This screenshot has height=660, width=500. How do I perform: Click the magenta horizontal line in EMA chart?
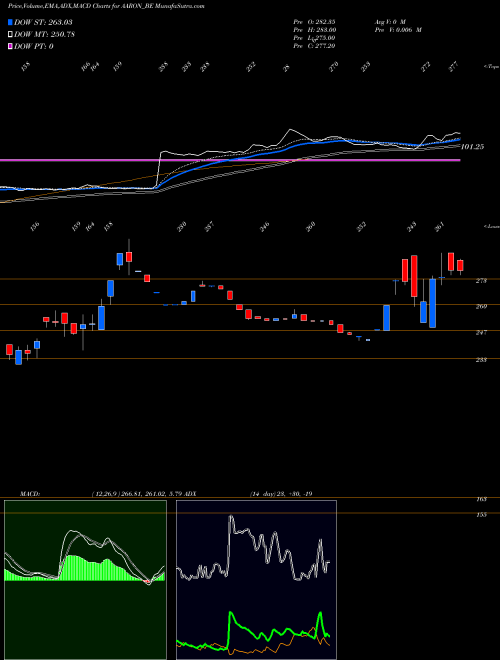pos(230,160)
